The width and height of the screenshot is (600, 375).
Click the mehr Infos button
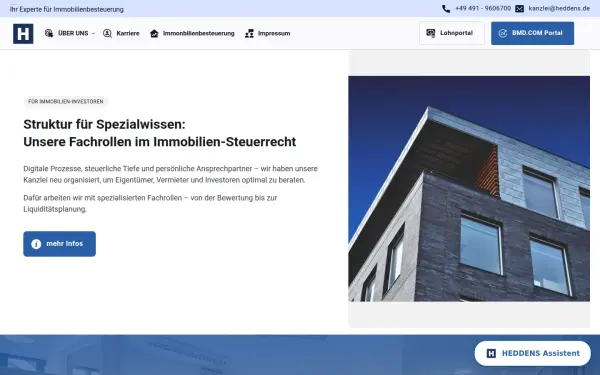(x=60, y=244)
